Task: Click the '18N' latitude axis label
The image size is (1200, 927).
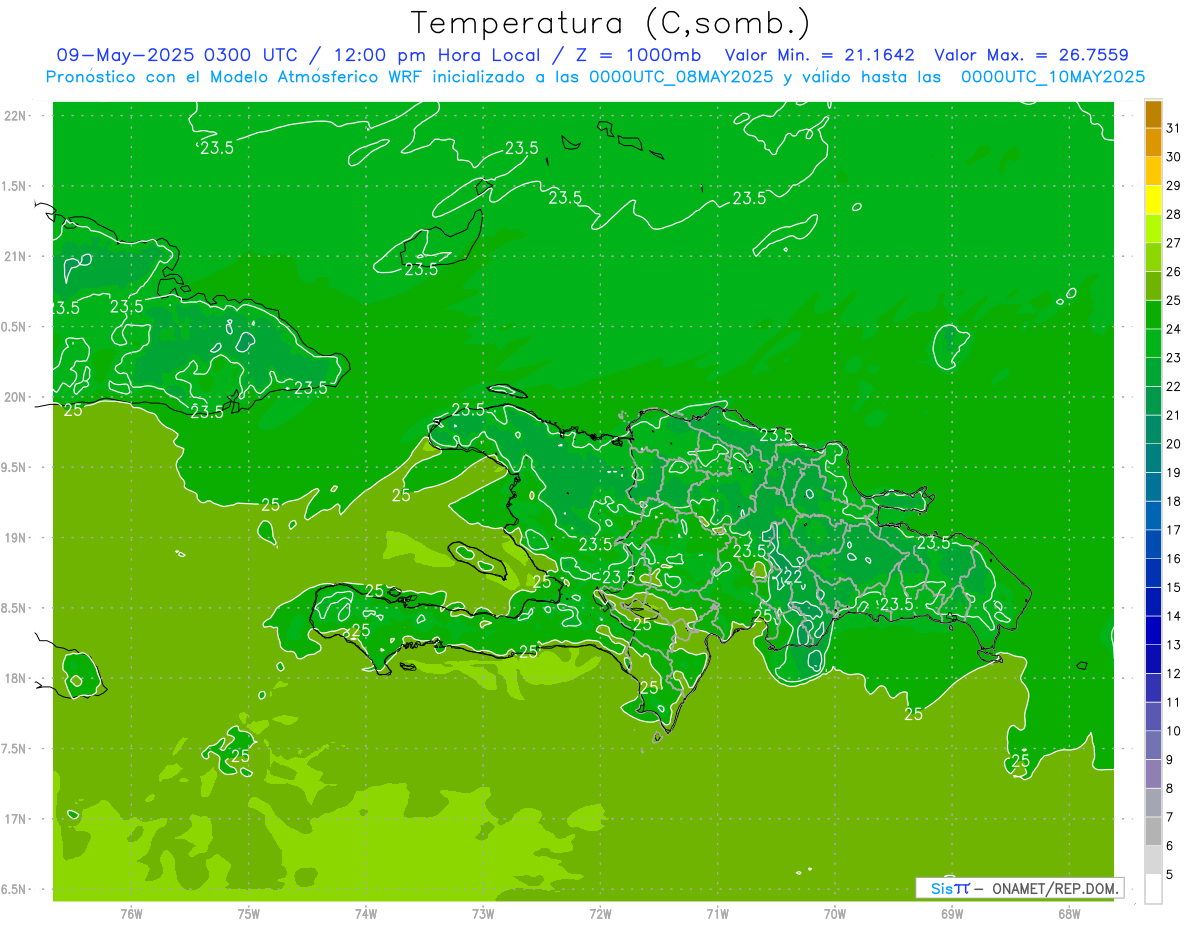Action: (17, 678)
